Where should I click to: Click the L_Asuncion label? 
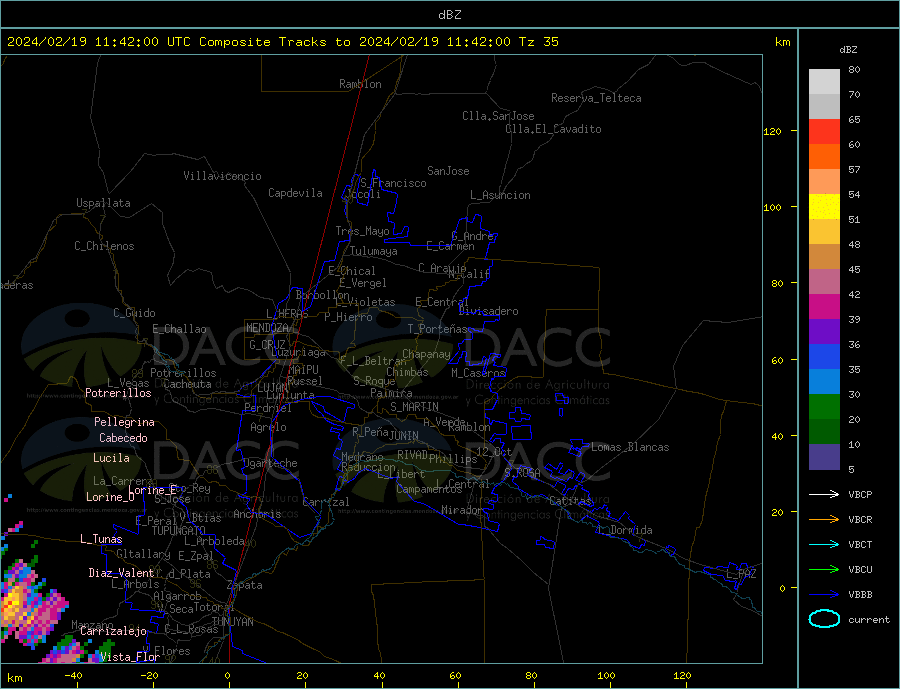(x=501, y=195)
